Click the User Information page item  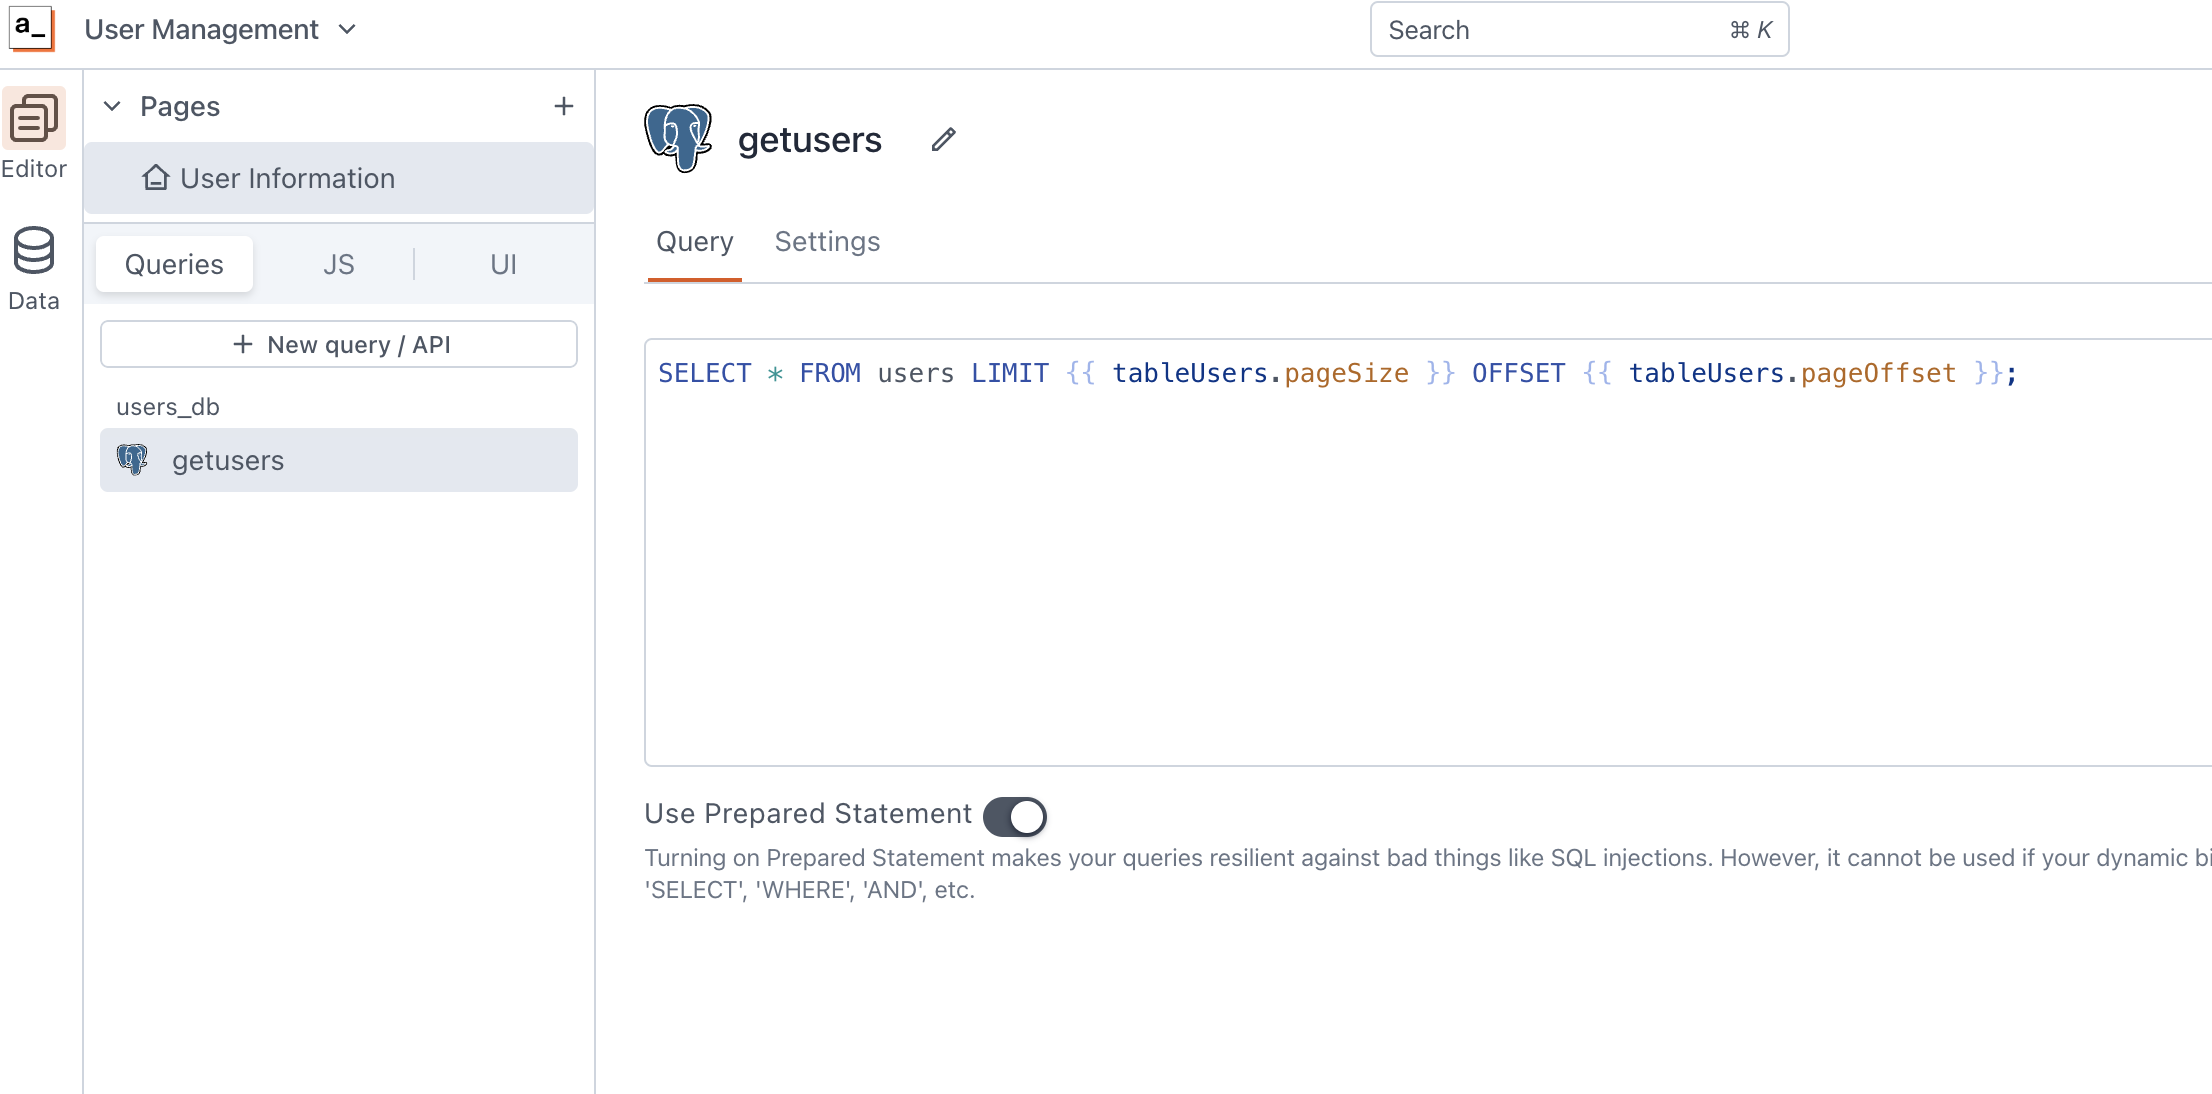pyautogui.click(x=289, y=178)
